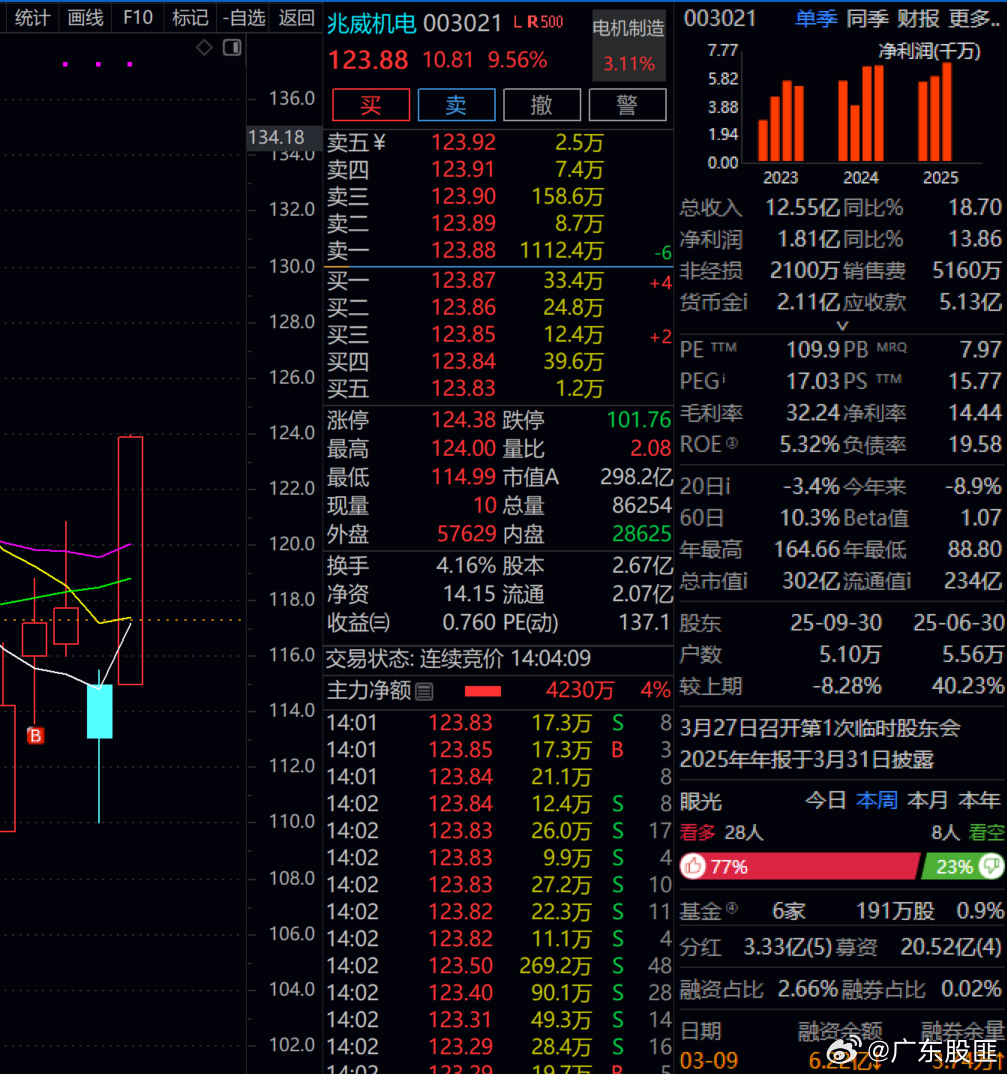Click the diamond icon above chart
Screen dimensions: 1007x1074
pos(204,47)
